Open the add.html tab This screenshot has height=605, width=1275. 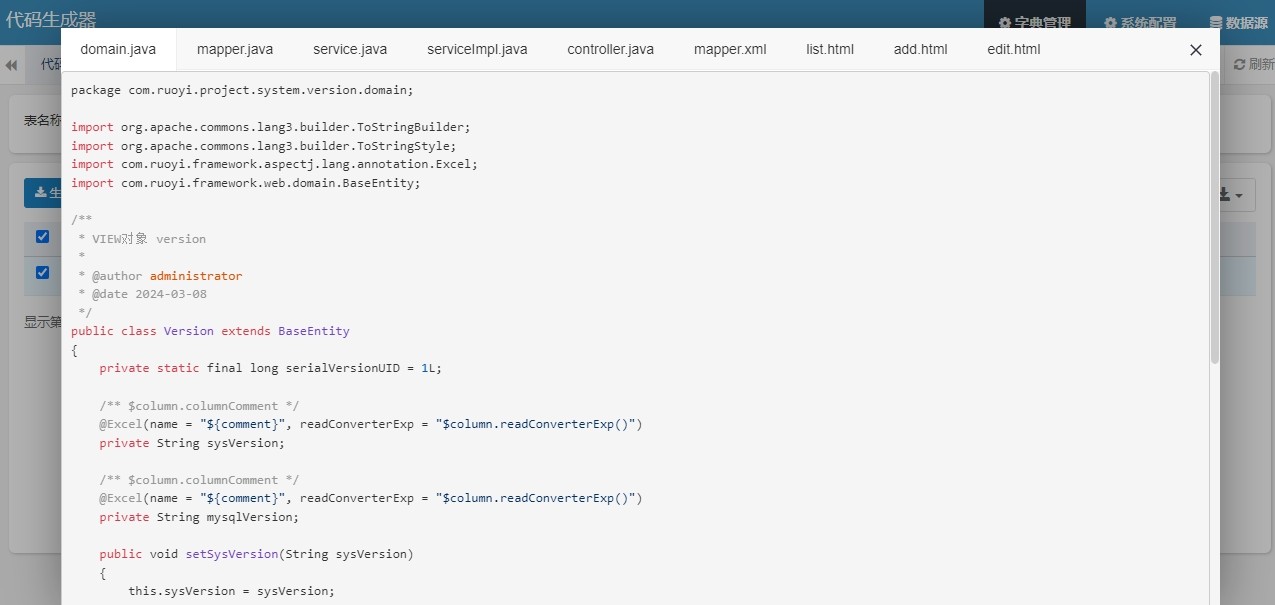920,49
